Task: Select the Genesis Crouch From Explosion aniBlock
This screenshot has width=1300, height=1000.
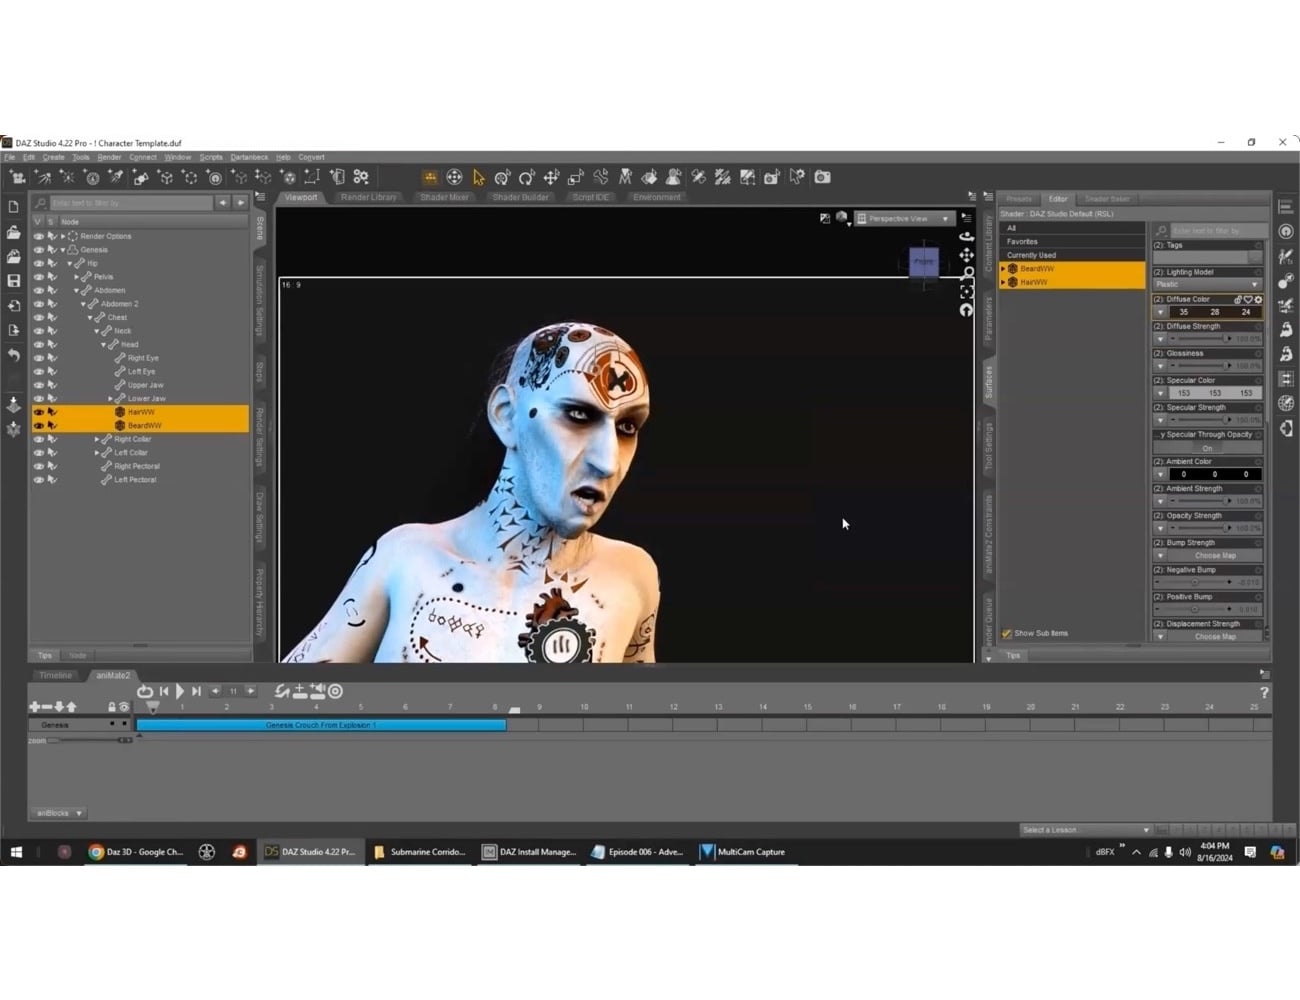Action: tap(320, 724)
